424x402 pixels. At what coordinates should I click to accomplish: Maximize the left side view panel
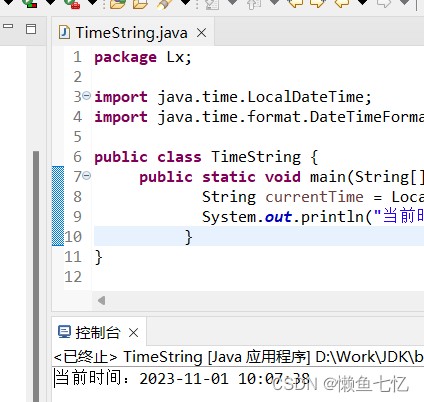tap(31, 29)
